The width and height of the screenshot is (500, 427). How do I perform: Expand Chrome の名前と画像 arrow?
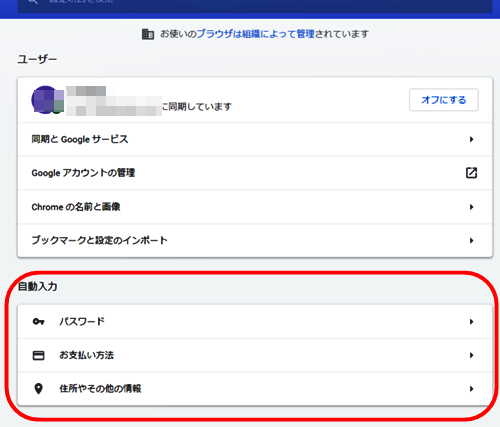click(x=471, y=207)
